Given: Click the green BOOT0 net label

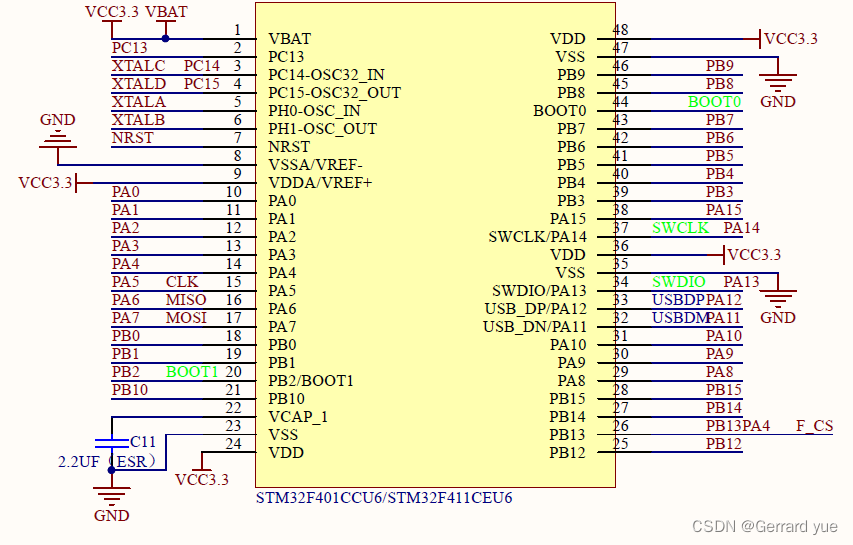Looking at the screenshot, I should point(714,102).
